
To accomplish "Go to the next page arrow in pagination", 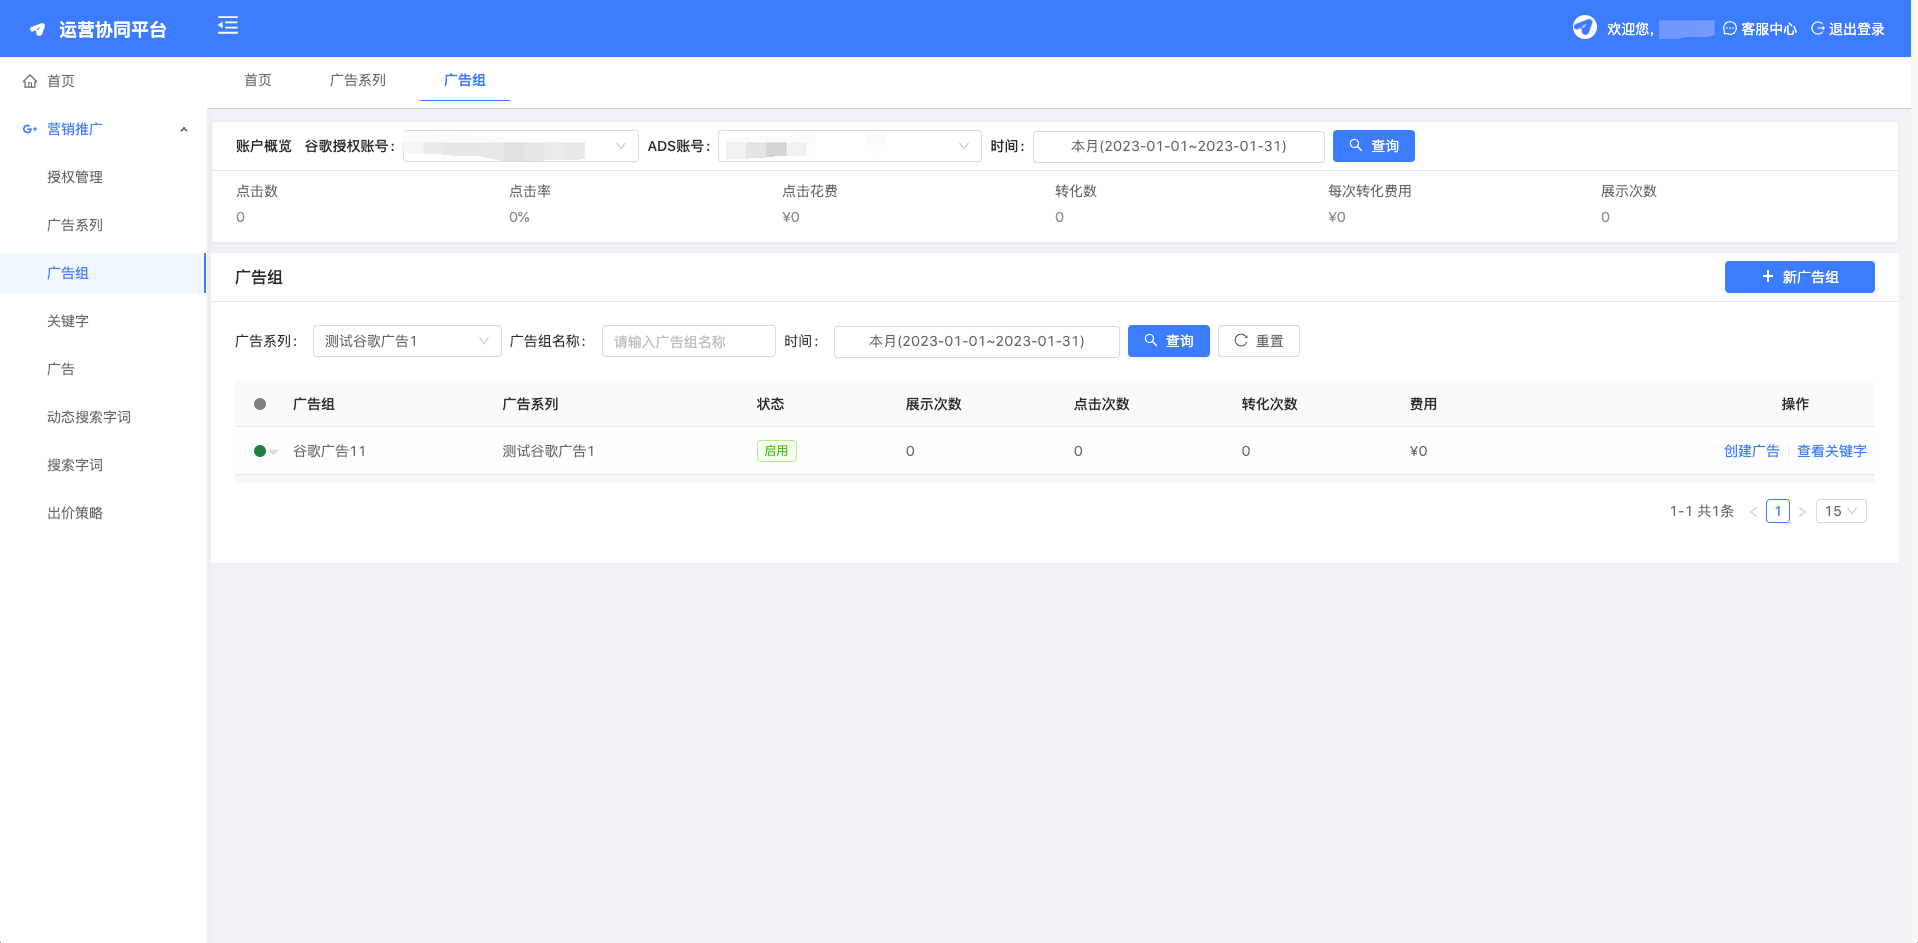I will point(1802,512).
